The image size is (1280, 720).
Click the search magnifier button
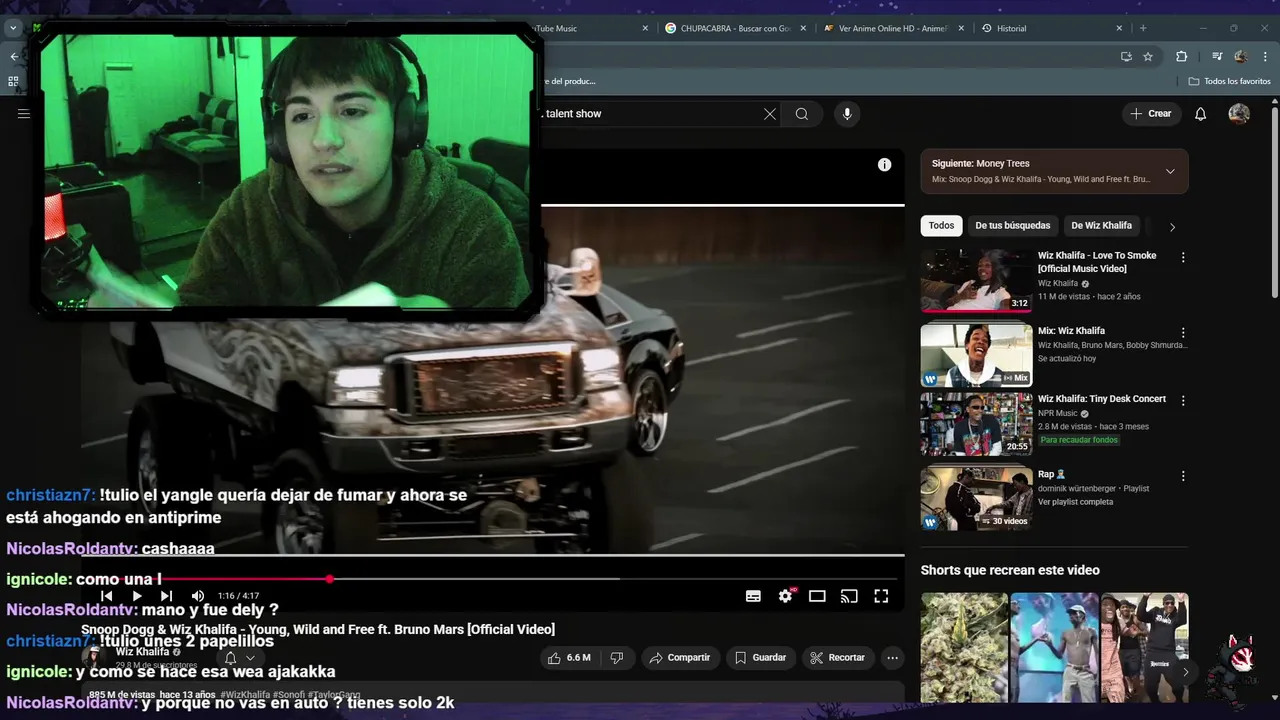(x=802, y=114)
